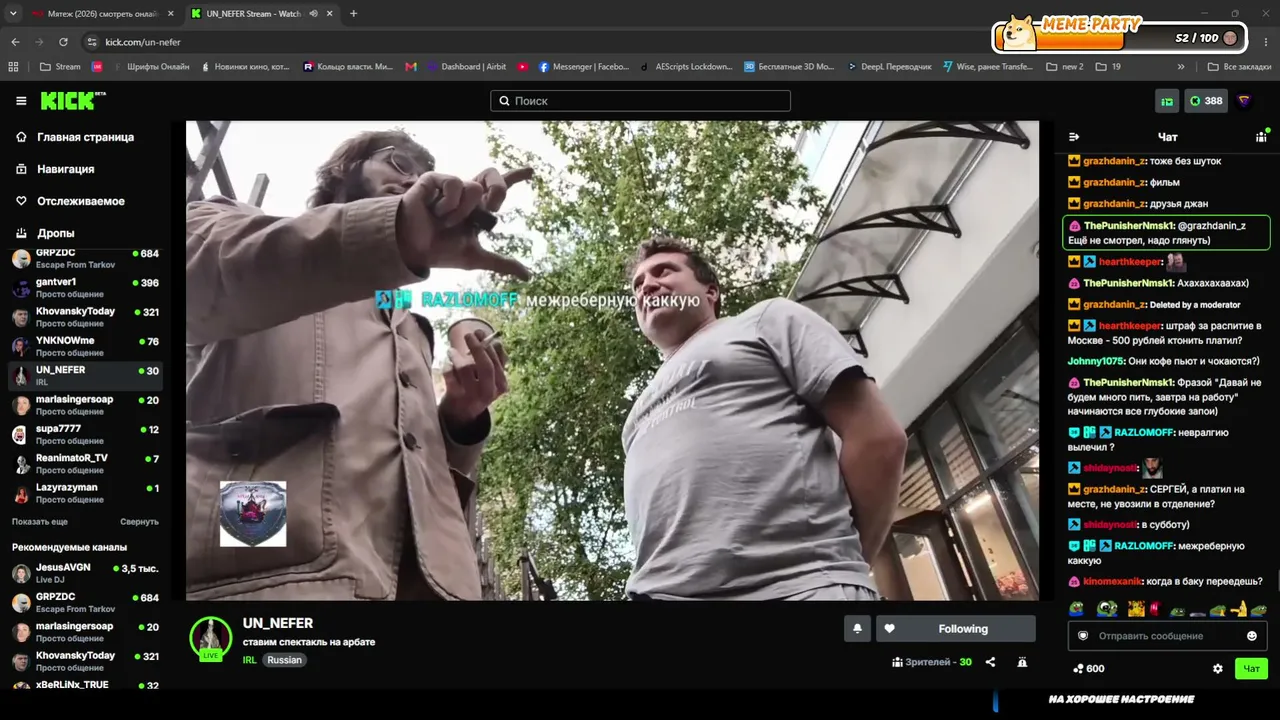Collapse the chat panel with the arrow icon
Image resolution: width=1280 pixels, height=720 pixels.
click(x=1074, y=137)
